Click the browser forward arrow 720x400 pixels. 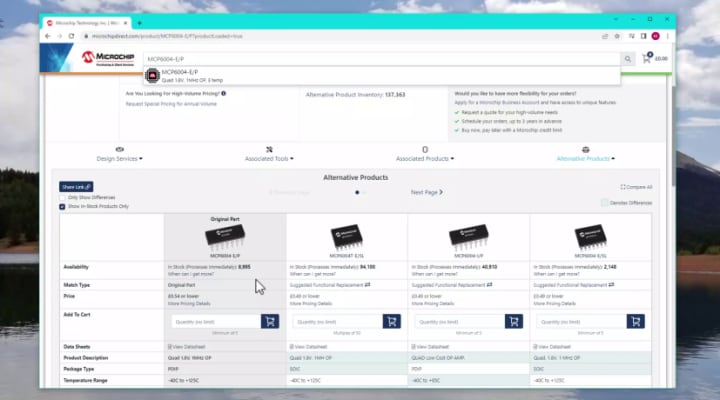pos(60,36)
